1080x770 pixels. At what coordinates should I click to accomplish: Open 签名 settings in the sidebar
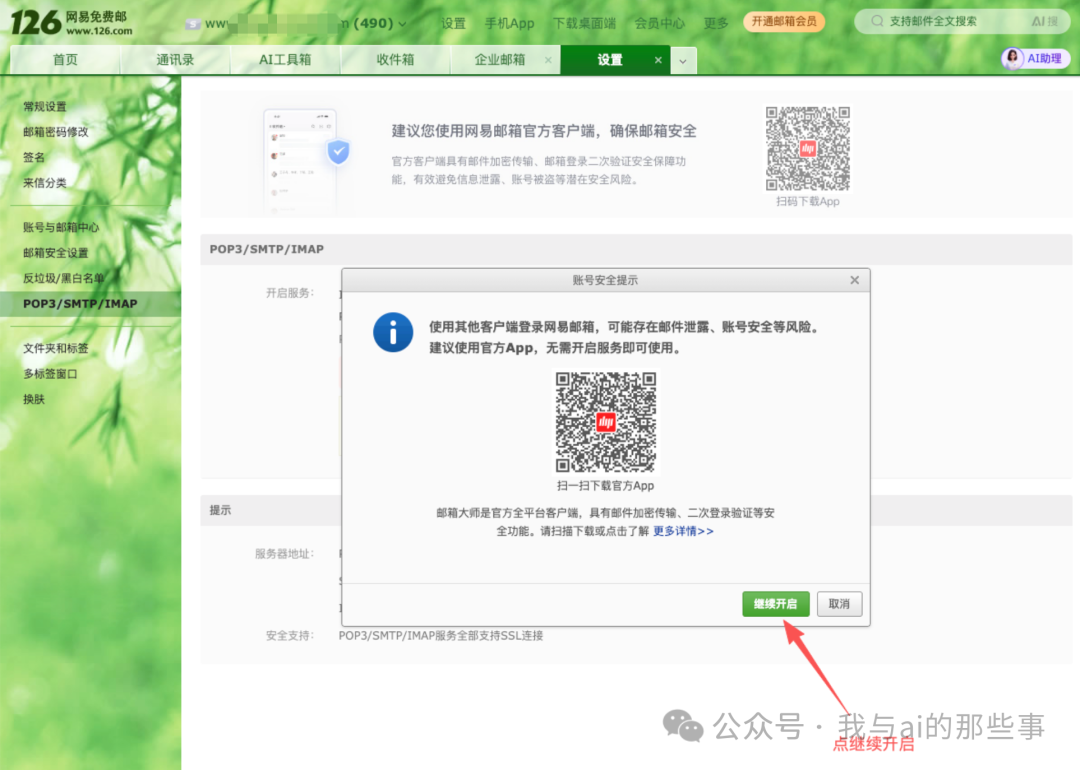tap(34, 157)
